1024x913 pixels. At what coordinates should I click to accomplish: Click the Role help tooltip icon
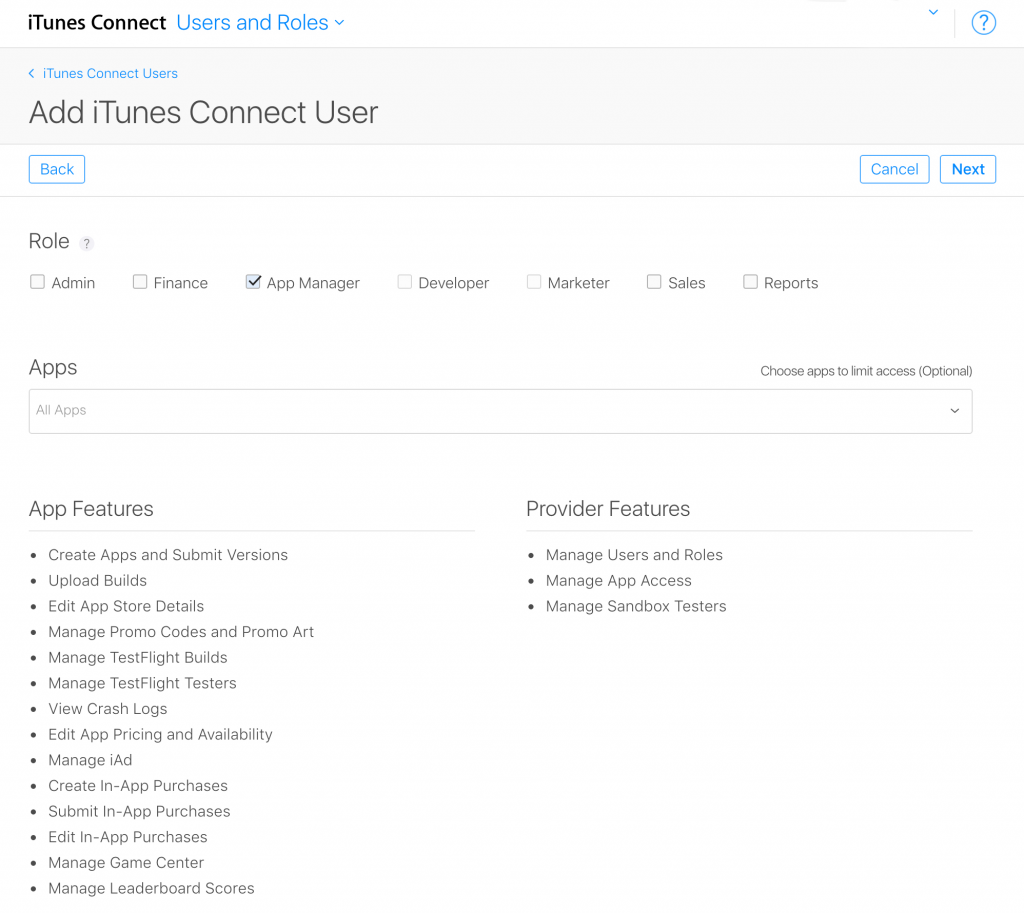pyautogui.click(x=86, y=244)
